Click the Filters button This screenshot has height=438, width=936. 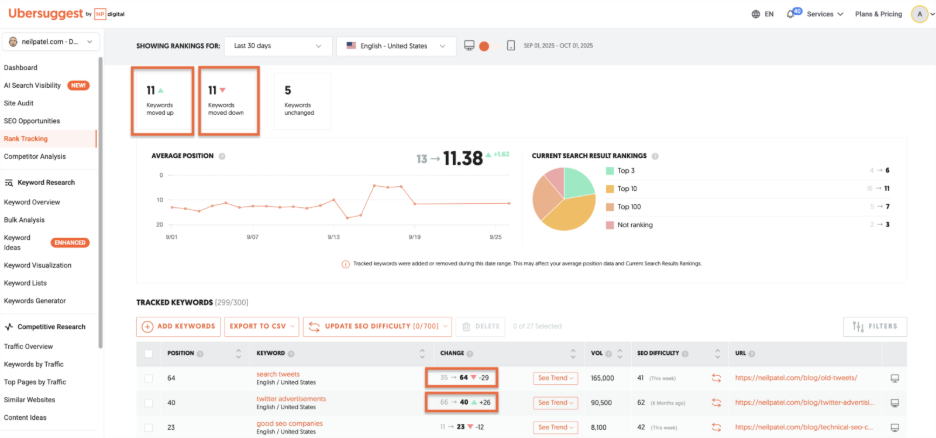click(875, 326)
